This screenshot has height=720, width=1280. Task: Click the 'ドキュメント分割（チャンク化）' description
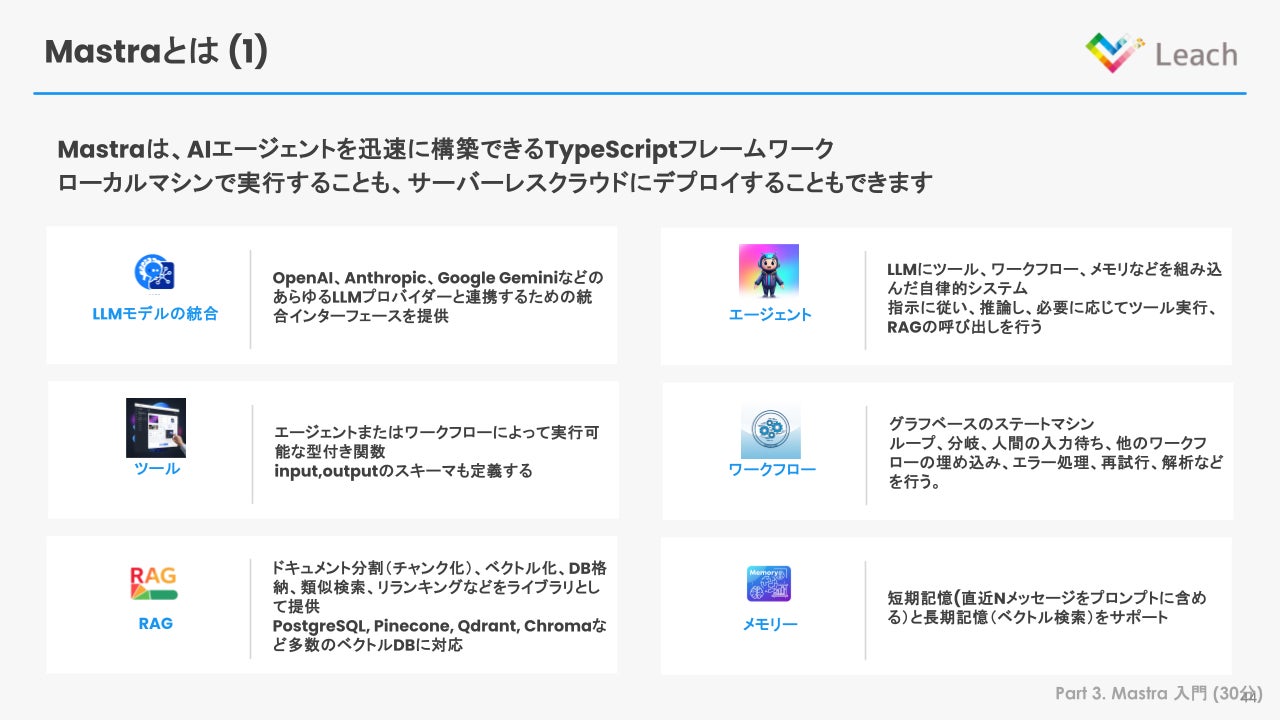click(x=436, y=587)
